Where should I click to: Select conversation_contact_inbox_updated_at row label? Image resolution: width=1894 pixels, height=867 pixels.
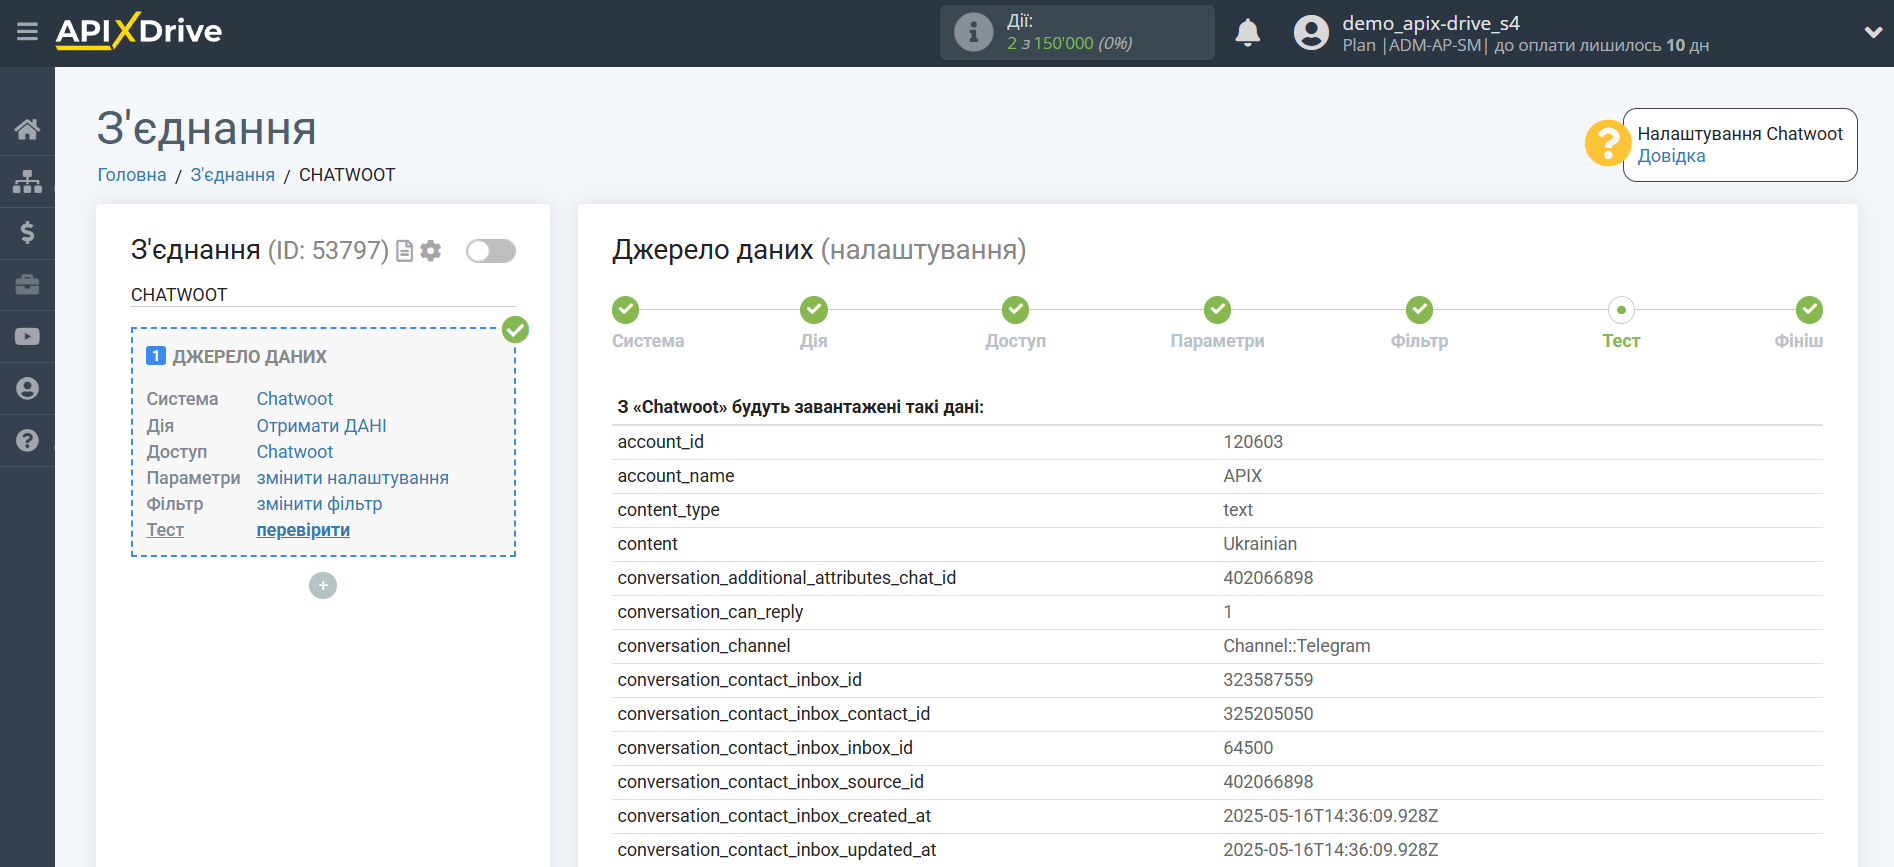click(x=776, y=850)
